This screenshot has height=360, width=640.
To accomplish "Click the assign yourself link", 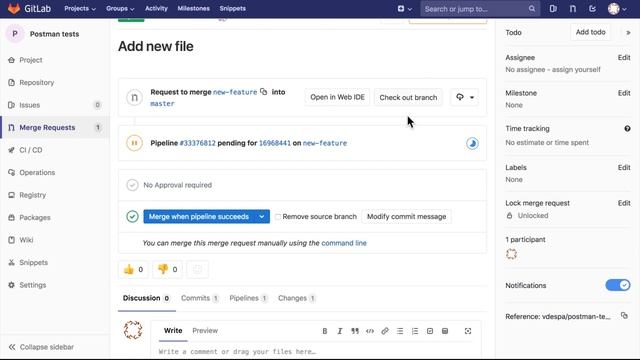I will tap(576, 69).
